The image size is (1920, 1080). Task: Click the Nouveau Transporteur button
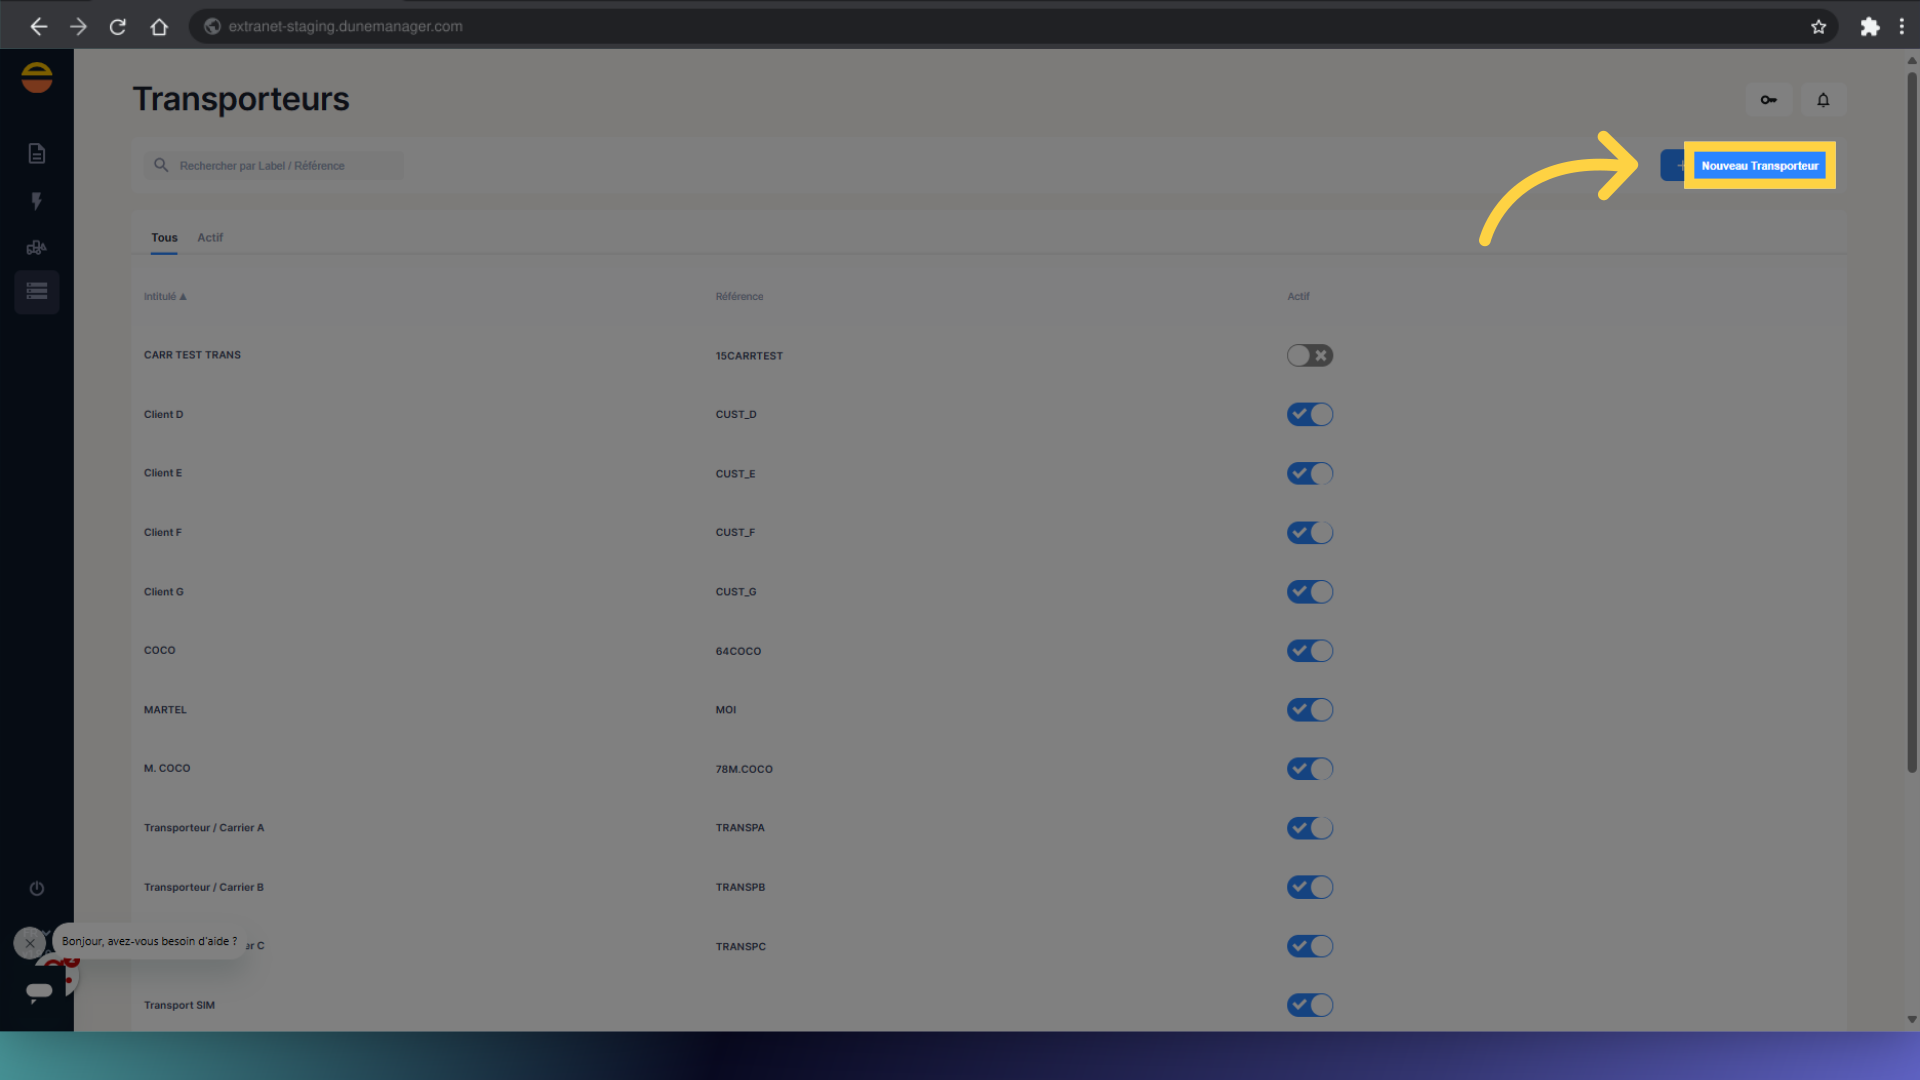click(x=1758, y=166)
